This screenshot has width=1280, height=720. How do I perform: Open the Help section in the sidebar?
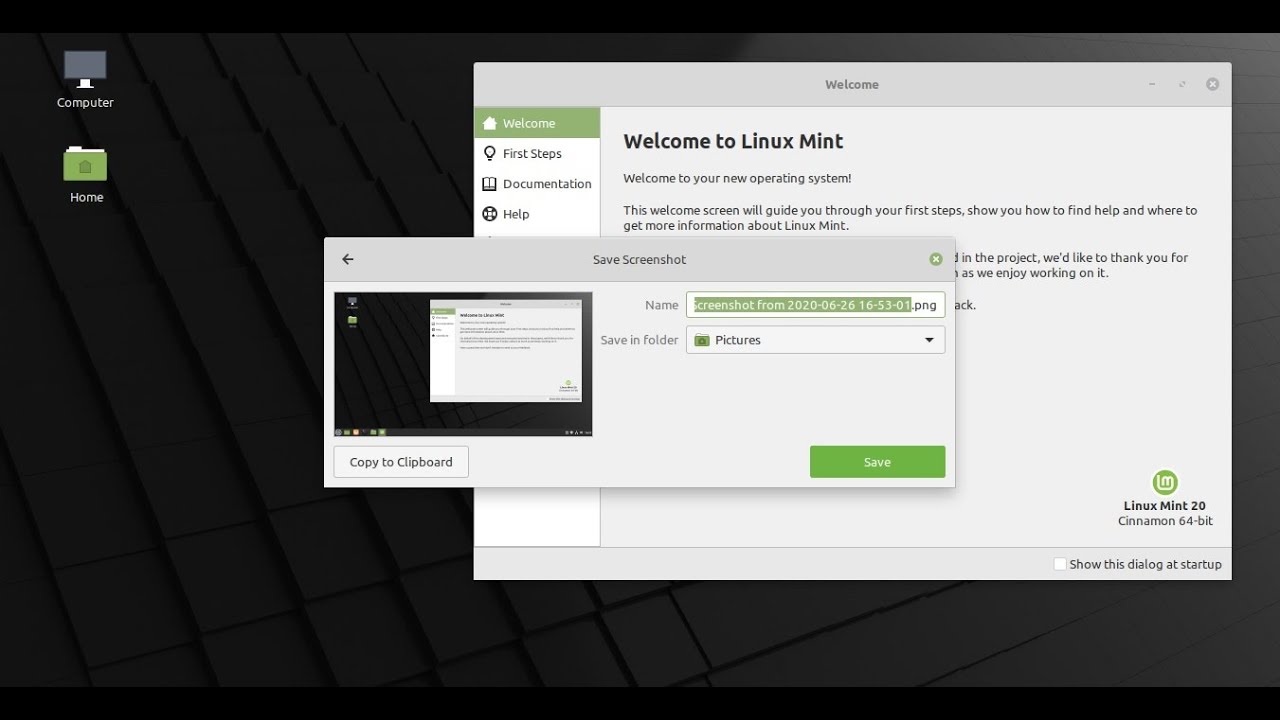[537, 213]
